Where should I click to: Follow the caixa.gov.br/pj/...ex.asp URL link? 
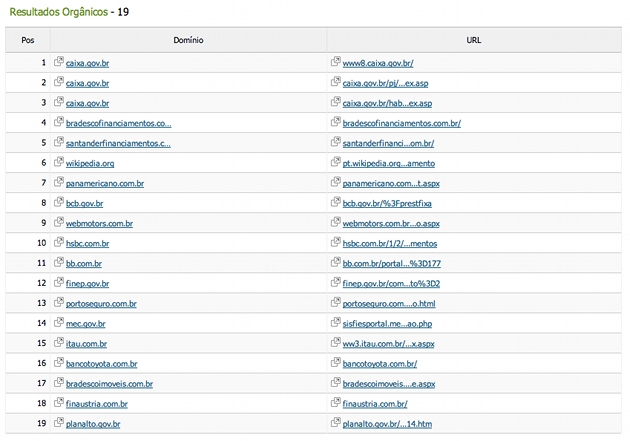[x=385, y=84]
